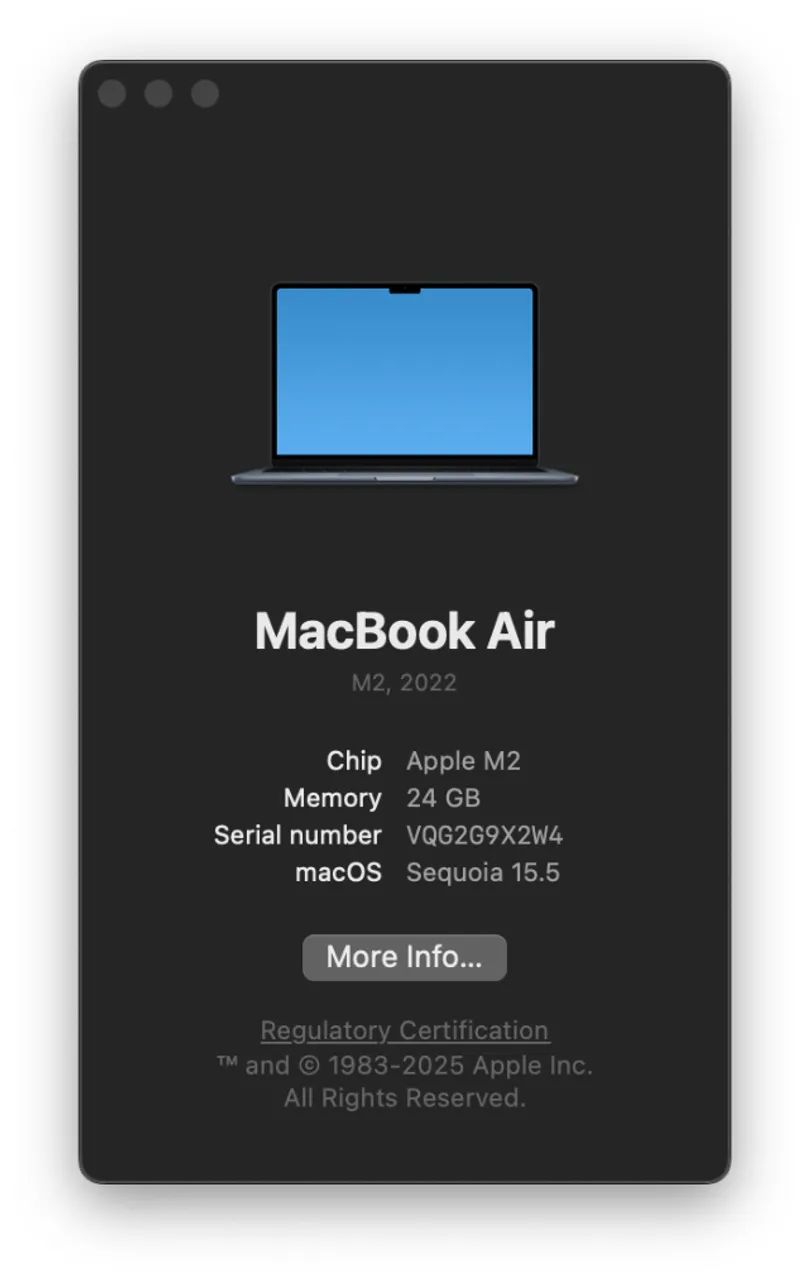Screen dimensions: 809x1280
Task: Click the zoom window button
Action: [205, 94]
